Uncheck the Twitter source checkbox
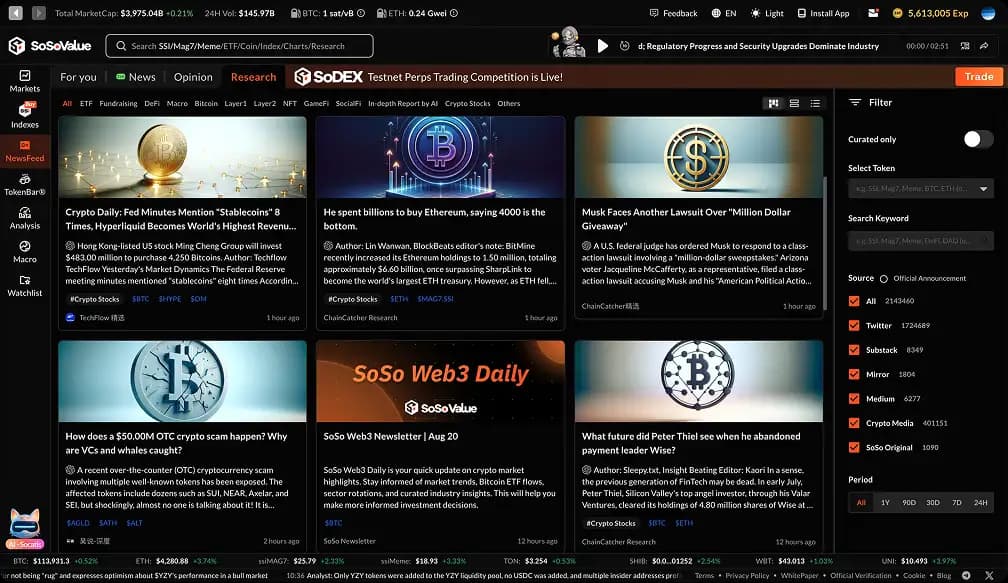1008x583 pixels. [854, 325]
